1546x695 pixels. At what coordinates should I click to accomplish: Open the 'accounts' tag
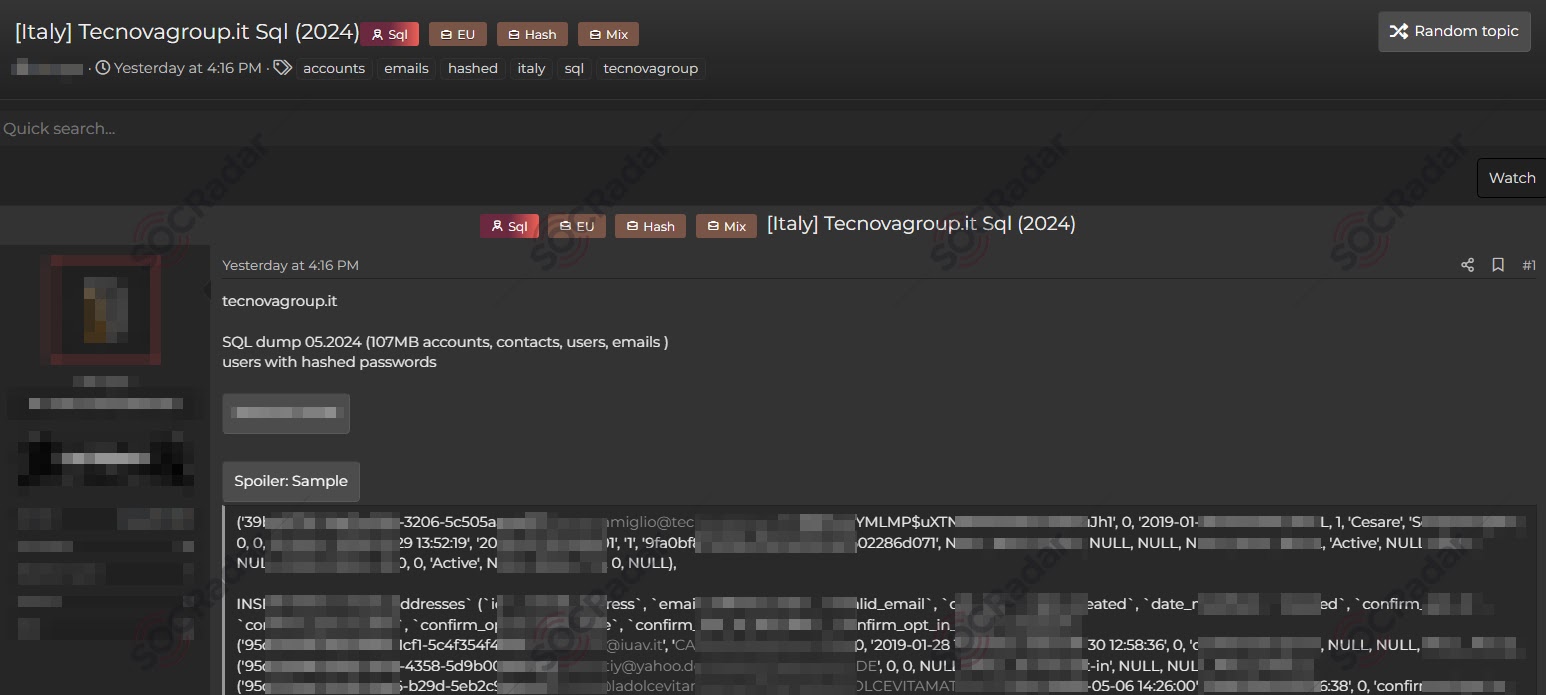[334, 68]
